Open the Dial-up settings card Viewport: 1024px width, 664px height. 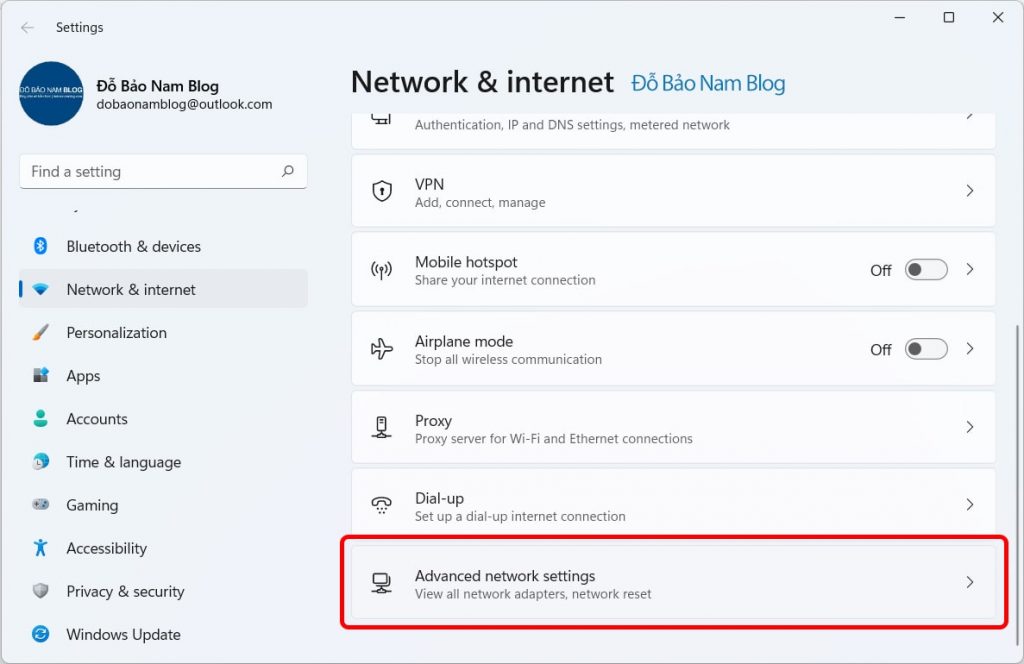point(673,505)
